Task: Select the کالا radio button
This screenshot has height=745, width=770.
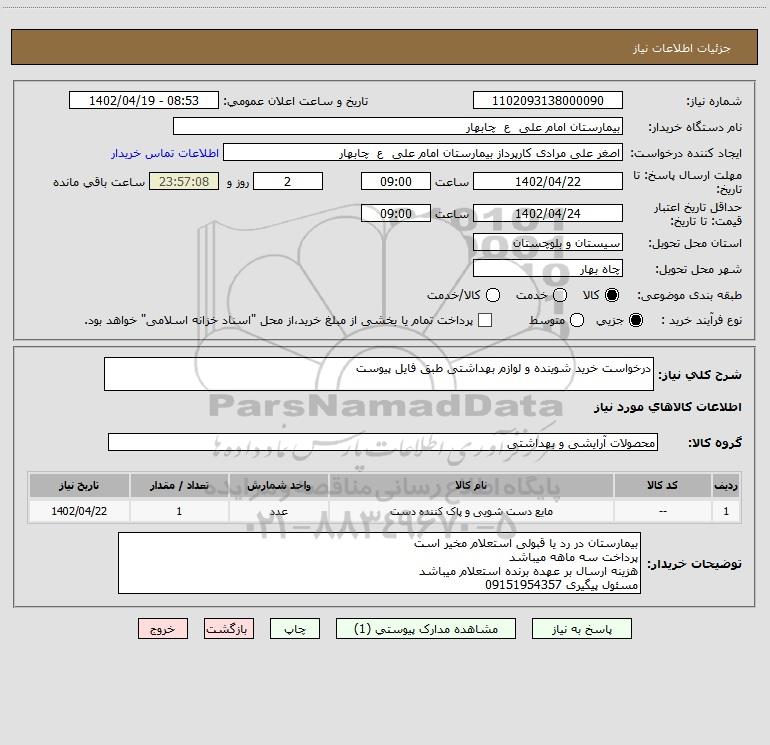Action: coord(612,295)
